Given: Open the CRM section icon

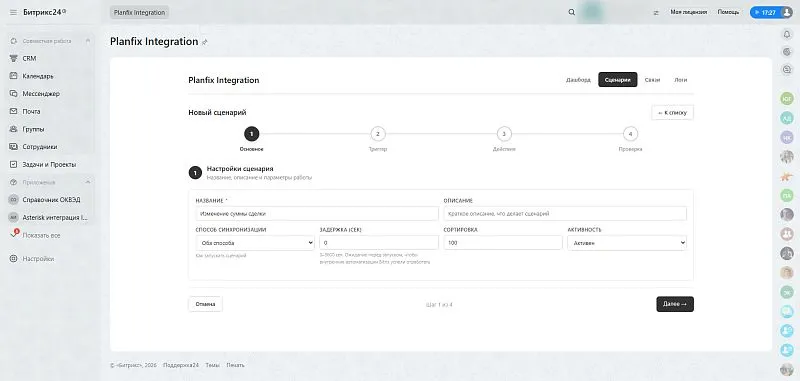Looking at the screenshot, I should [14, 58].
